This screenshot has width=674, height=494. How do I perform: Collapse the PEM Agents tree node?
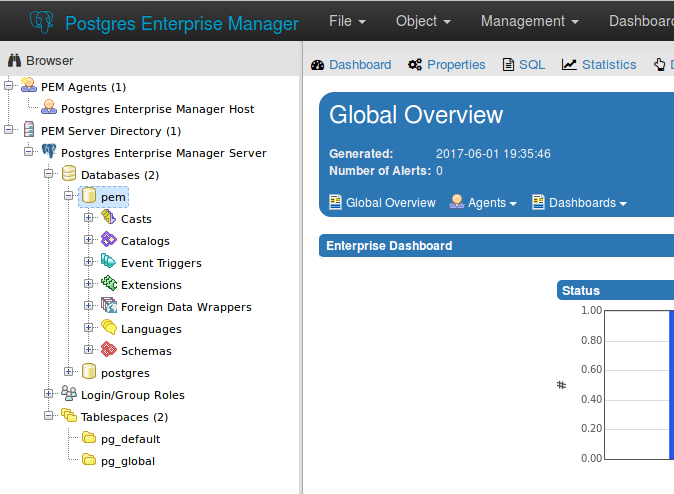[x=9, y=86]
